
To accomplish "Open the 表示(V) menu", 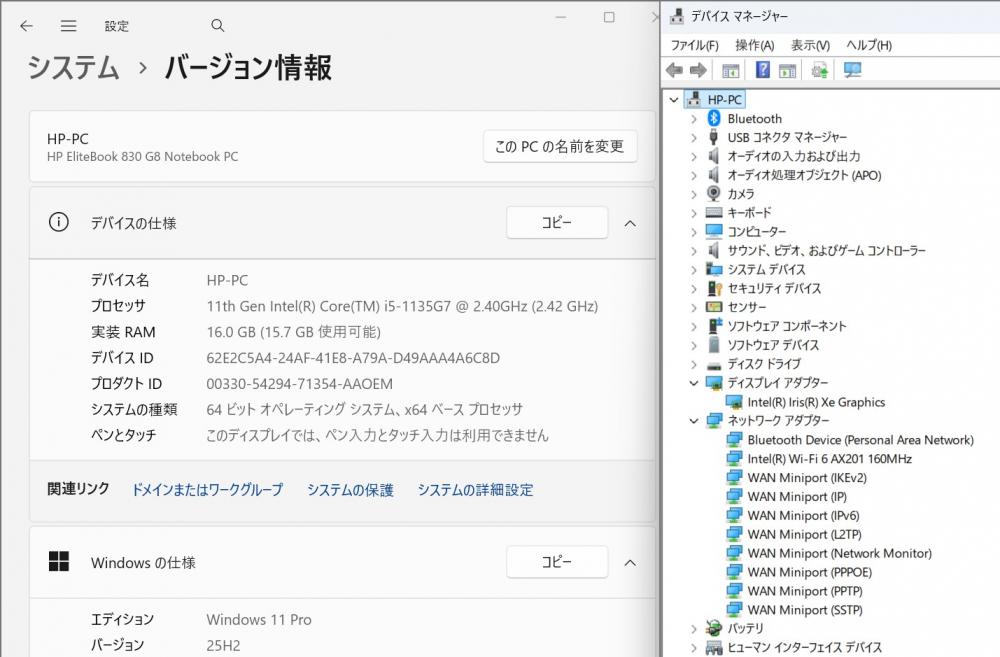I will [810, 45].
